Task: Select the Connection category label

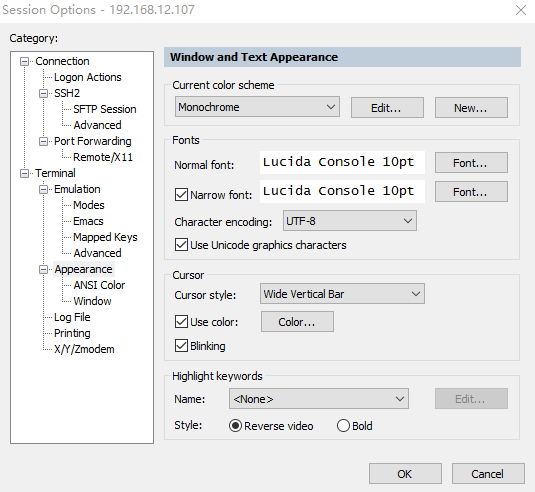Action: pyautogui.click(x=62, y=61)
